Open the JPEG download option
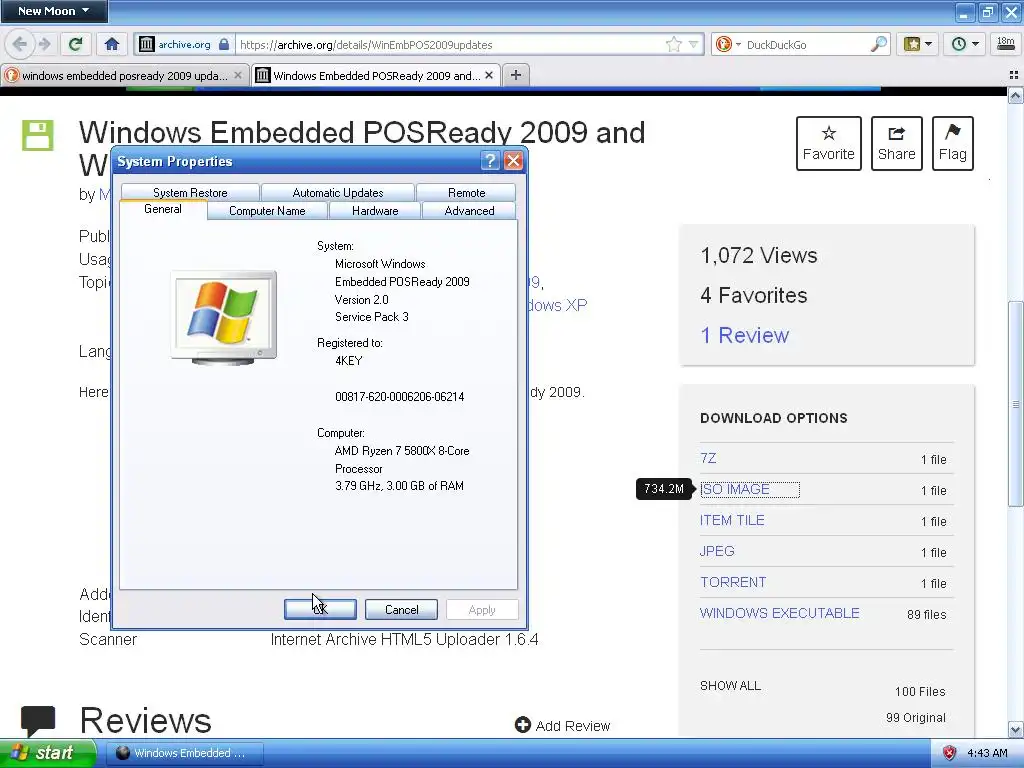The width and height of the screenshot is (1024, 768). point(717,551)
